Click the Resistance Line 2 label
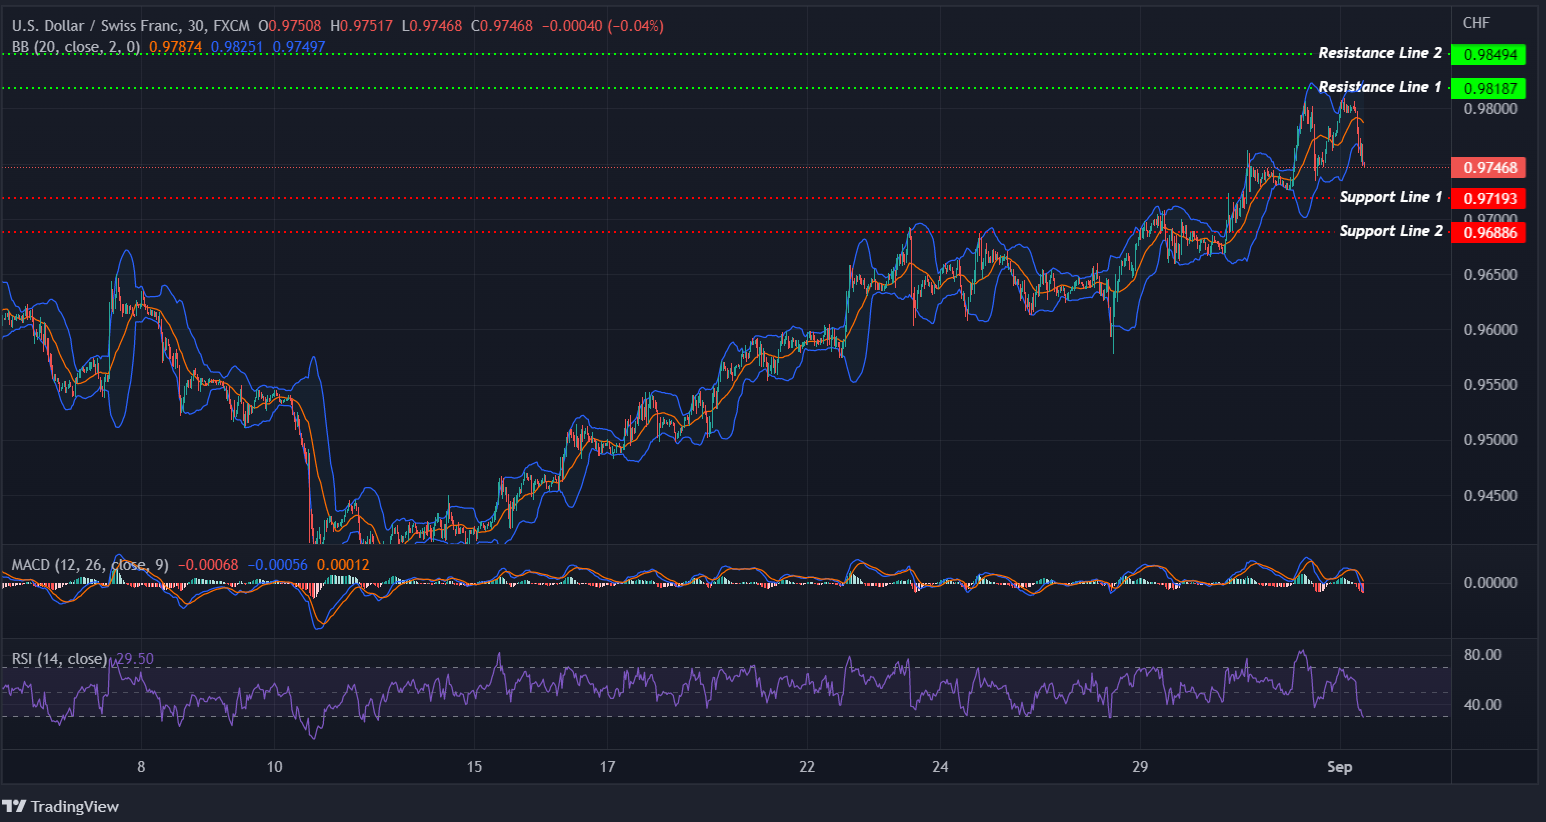Image resolution: width=1546 pixels, height=822 pixels. (x=1380, y=52)
